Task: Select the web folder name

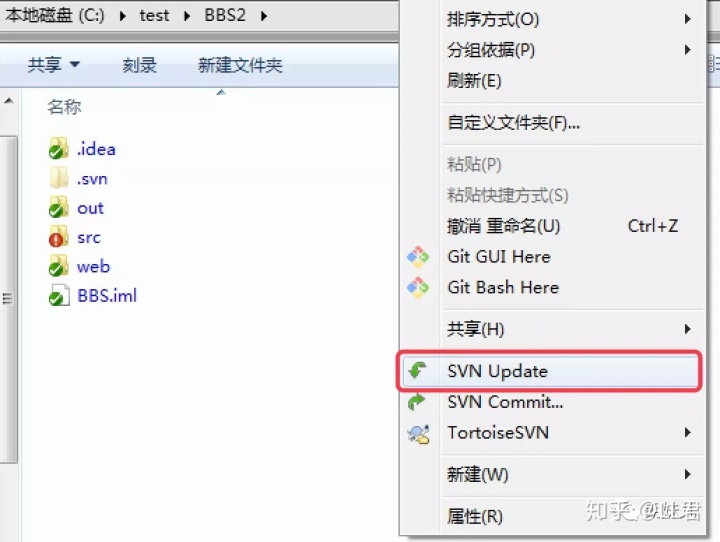Action: (x=93, y=267)
